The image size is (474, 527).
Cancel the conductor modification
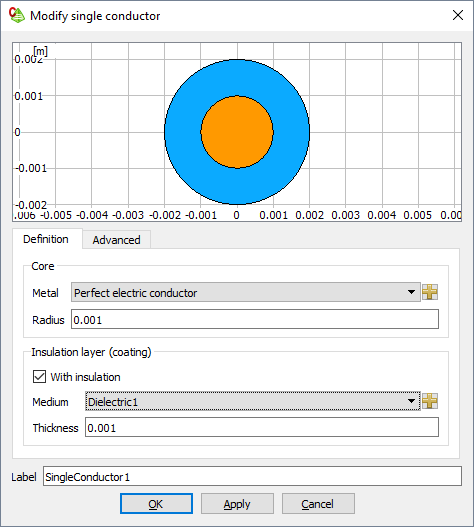[x=318, y=504]
